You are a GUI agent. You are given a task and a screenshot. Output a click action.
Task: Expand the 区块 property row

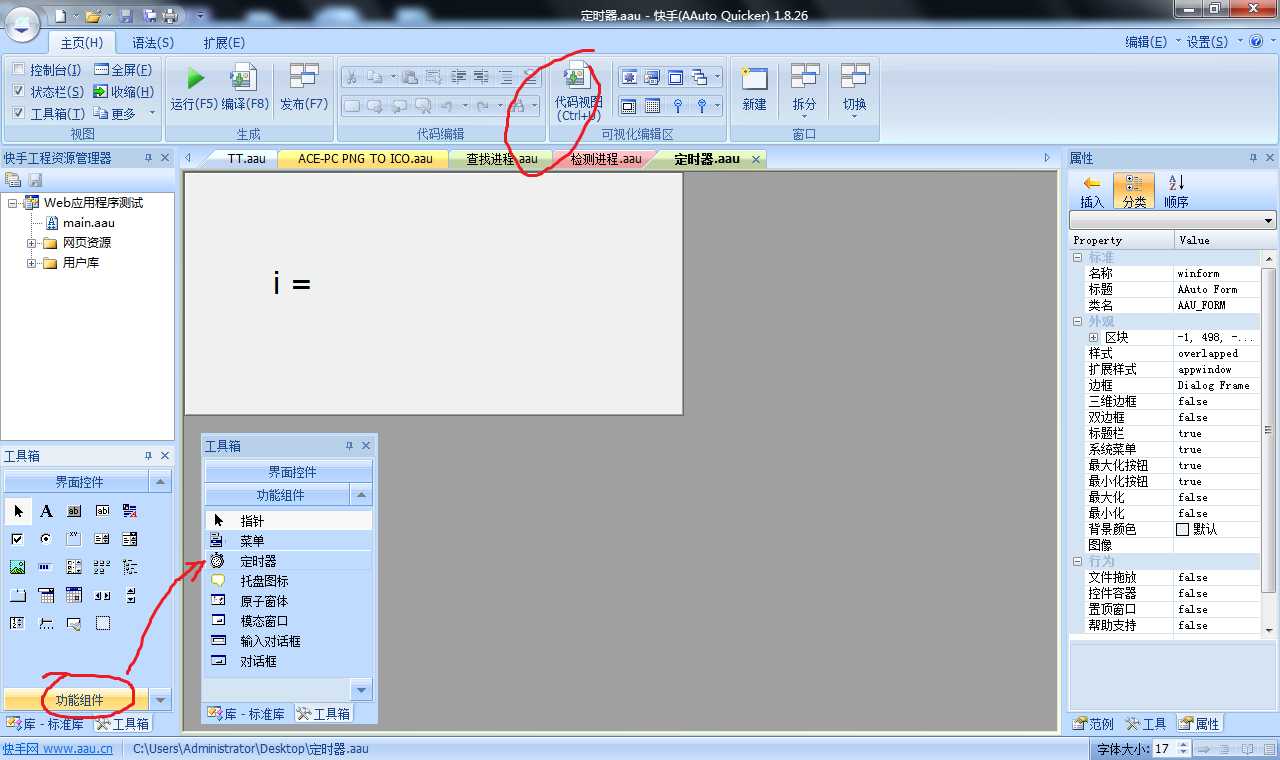point(1093,337)
